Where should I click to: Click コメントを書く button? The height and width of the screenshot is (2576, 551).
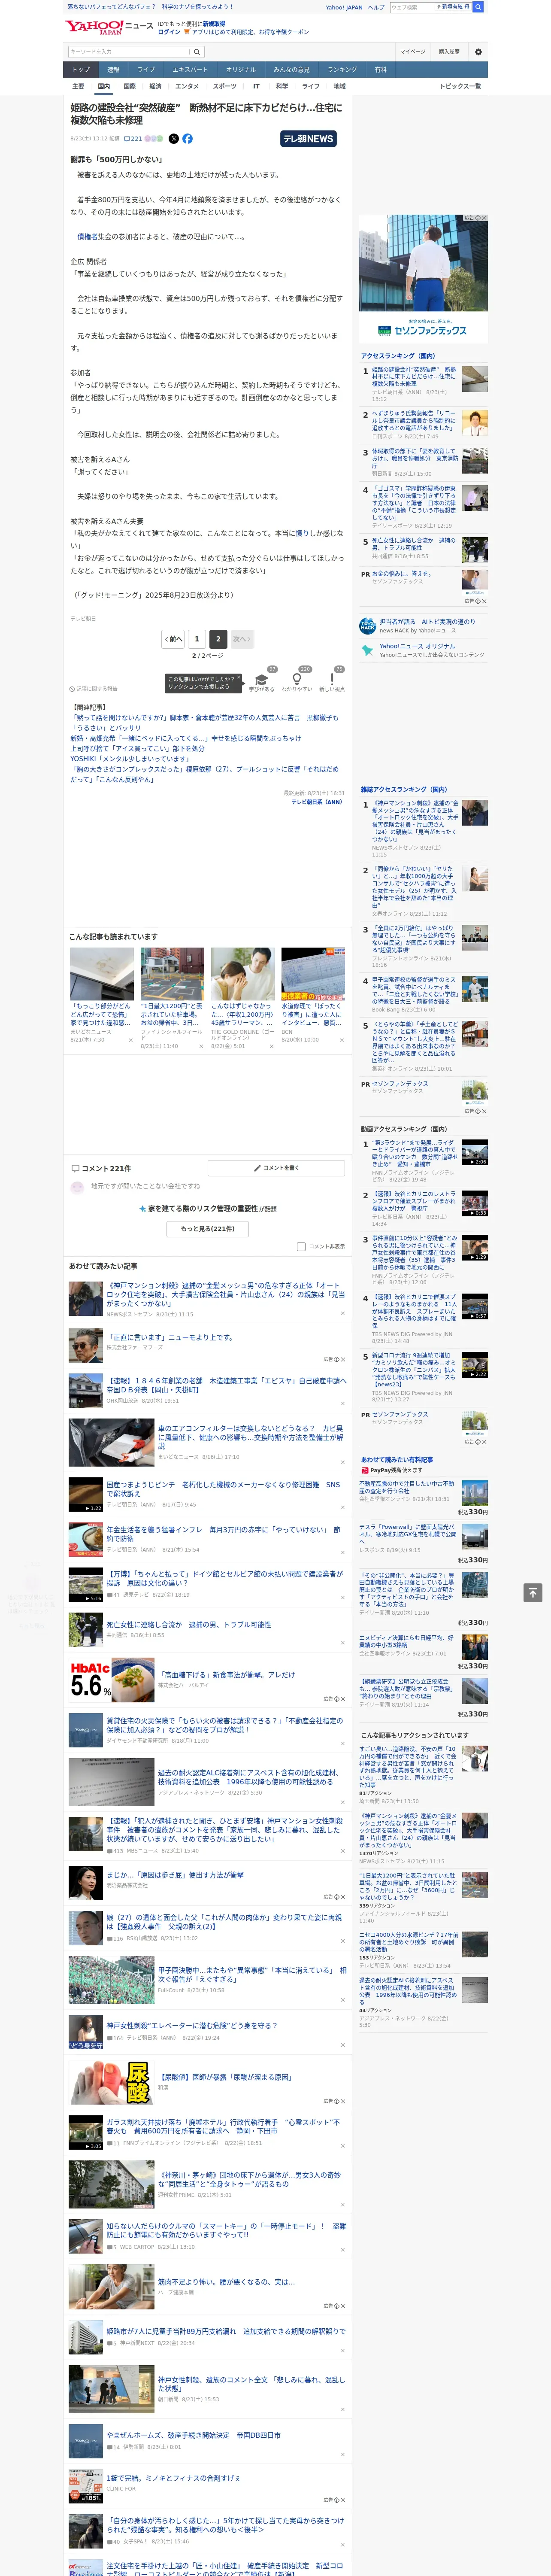pyautogui.click(x=276, y=1168)
